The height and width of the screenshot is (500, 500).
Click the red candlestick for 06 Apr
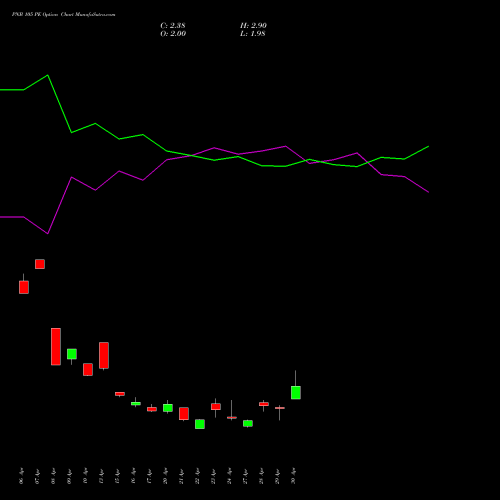24,287
